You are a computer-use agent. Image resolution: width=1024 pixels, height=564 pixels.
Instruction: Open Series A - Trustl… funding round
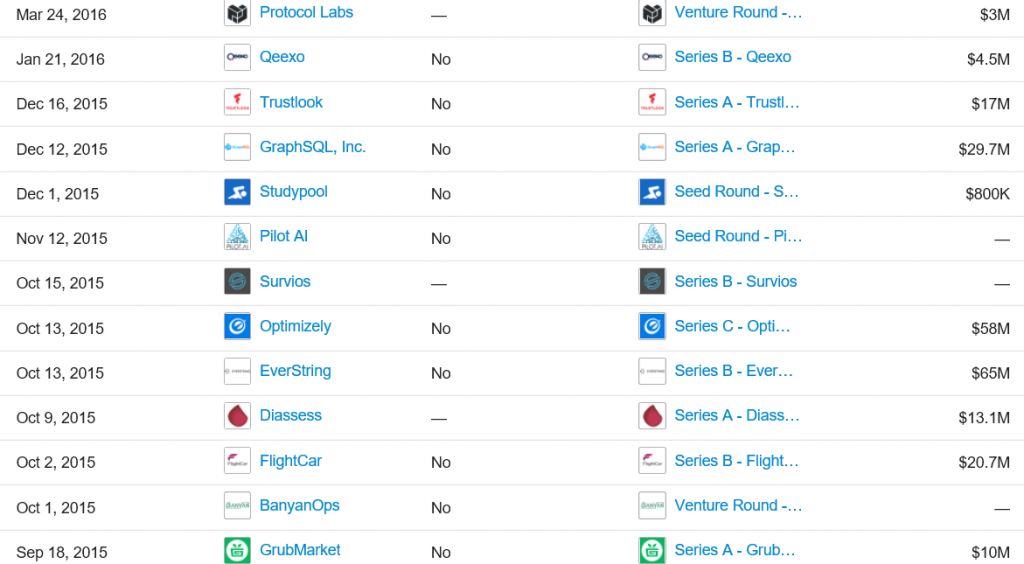coord(737,102)
